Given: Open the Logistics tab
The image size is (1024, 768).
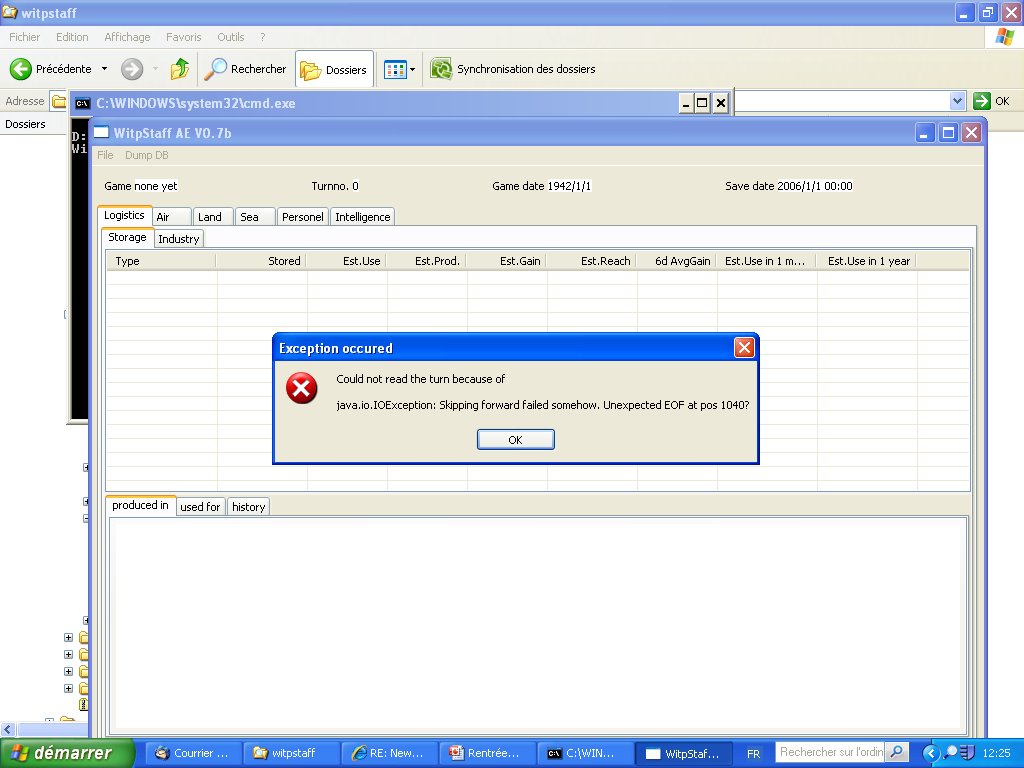Looking at the screenshot, I should click(124, 216).
